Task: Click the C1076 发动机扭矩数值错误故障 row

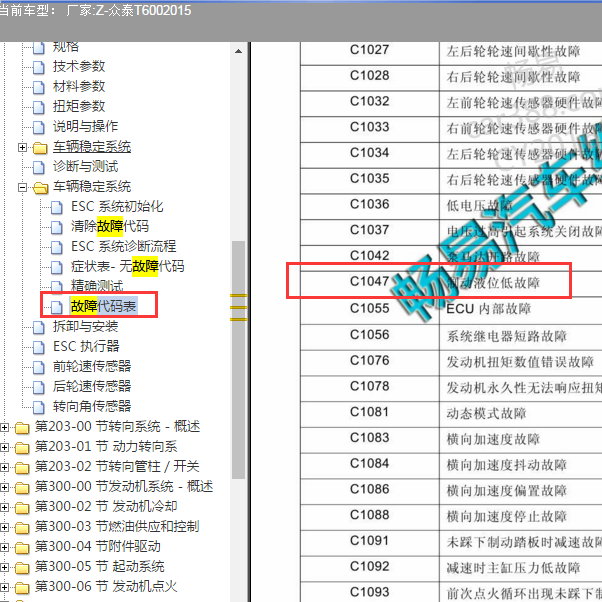Action: [x=451, y=362]
